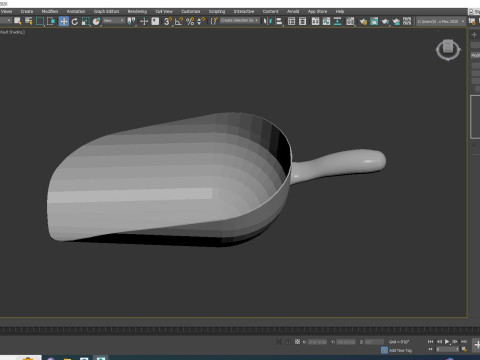
Task: Activate the Select and Rotate tool
Action: pyautogui.click(x=75, y=21)
